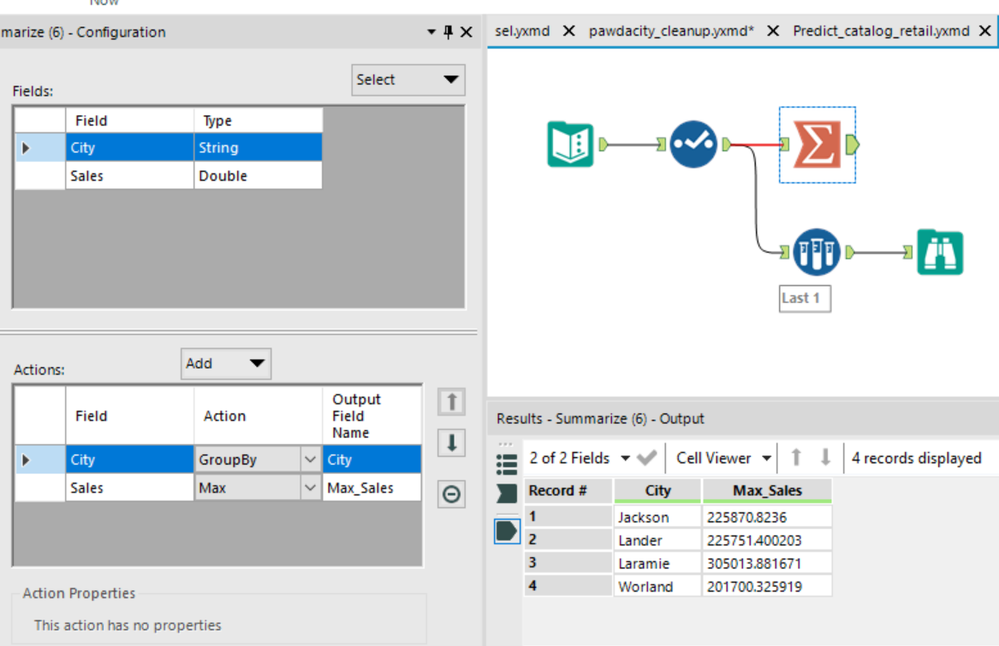Click the String type cell for City

pos(258,147)
